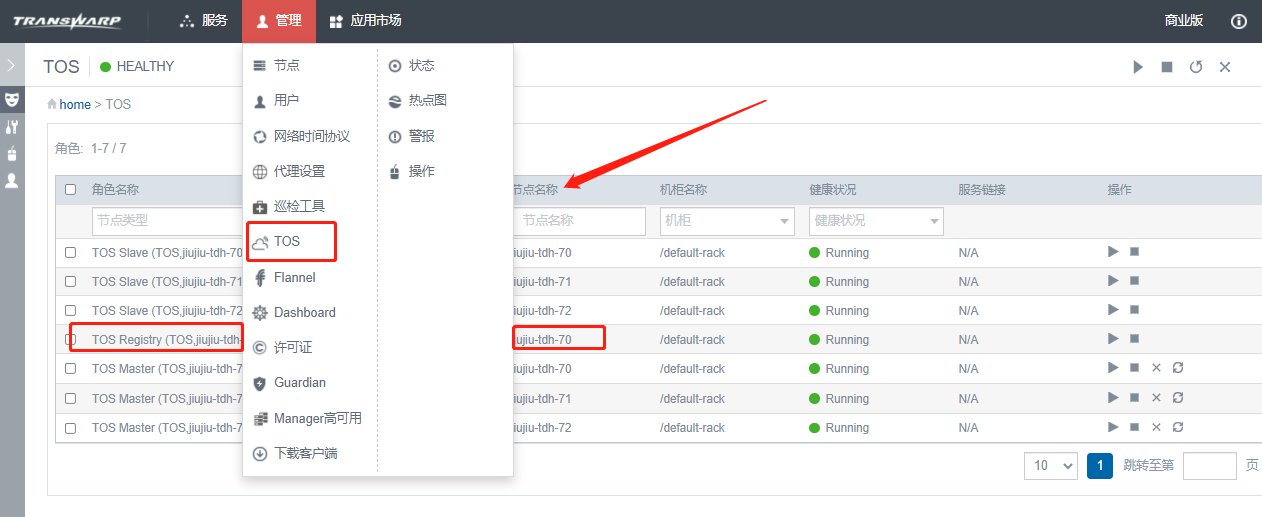
Task: Click /default-rack in TOS Registry row
Action: tap(692, 340)
